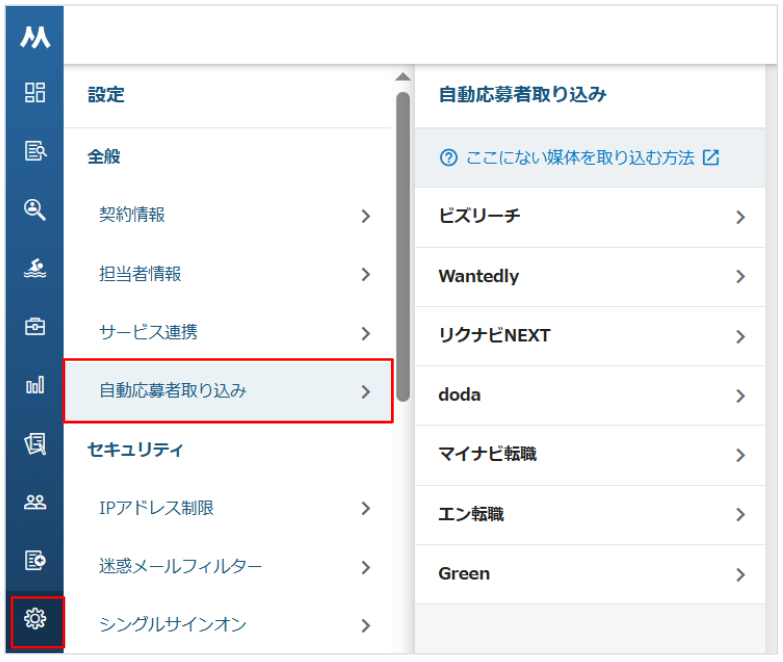783x662 pixels.
Task: Open the 契約情報 settings item
Action: 228,215
